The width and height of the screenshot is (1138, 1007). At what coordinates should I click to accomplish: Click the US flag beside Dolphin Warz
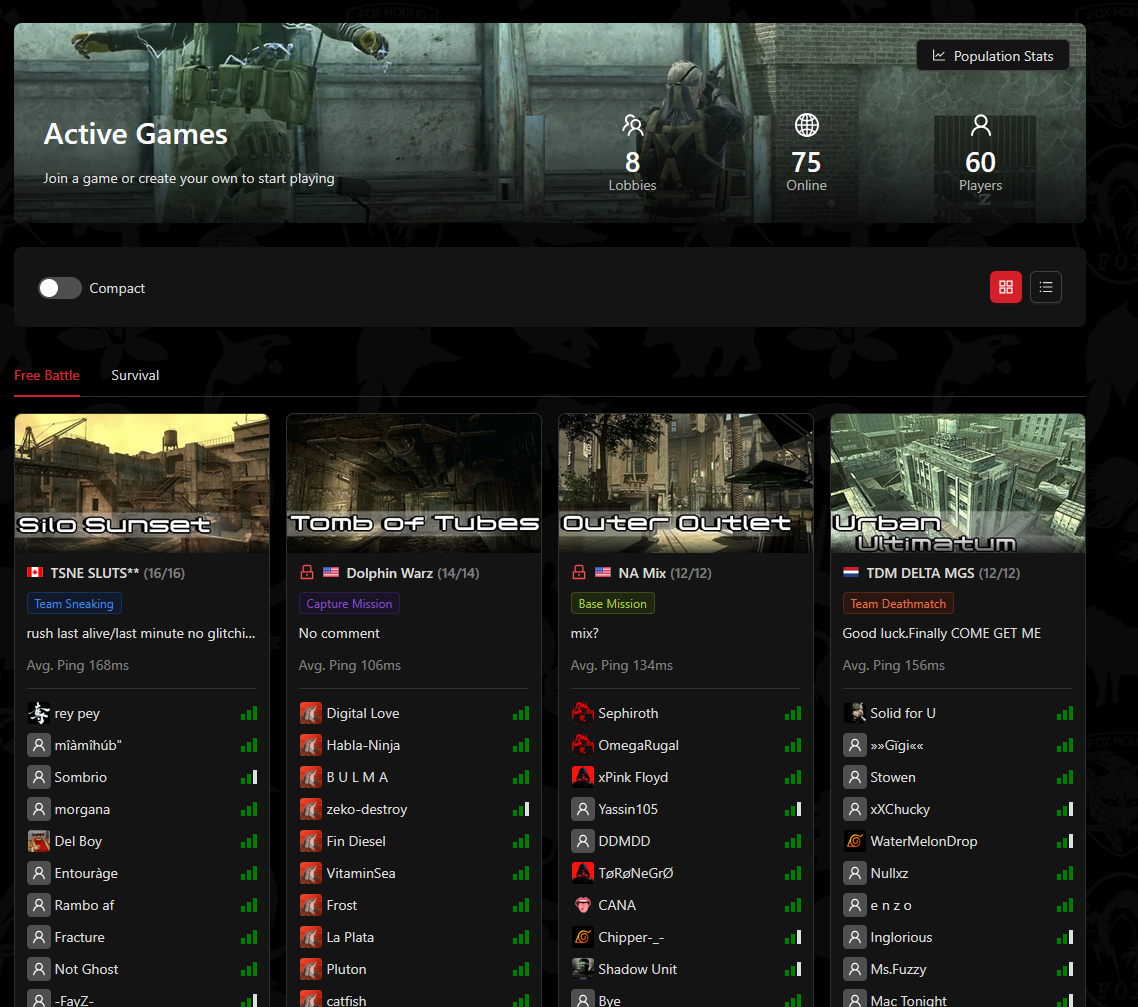click(x=331, y=572)
